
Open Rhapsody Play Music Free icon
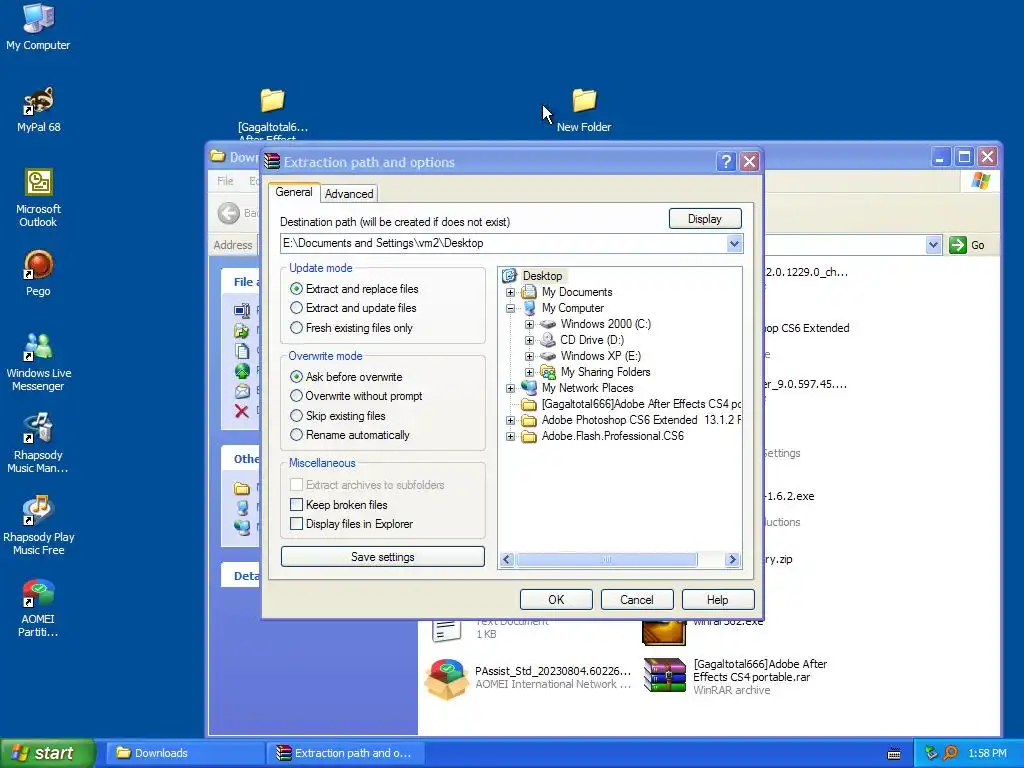coord(39,525)
